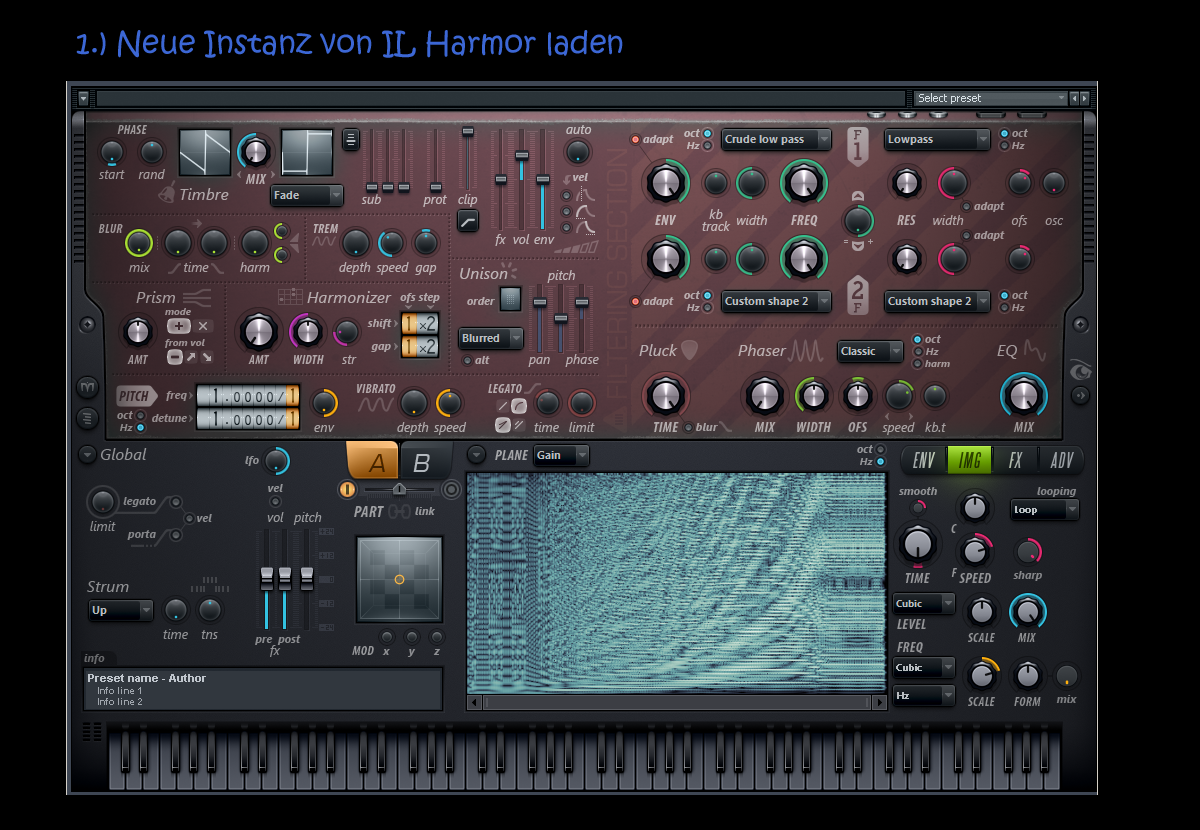
Task: Open the Classic phaser type dropdown
Action: tap(870, 351)
